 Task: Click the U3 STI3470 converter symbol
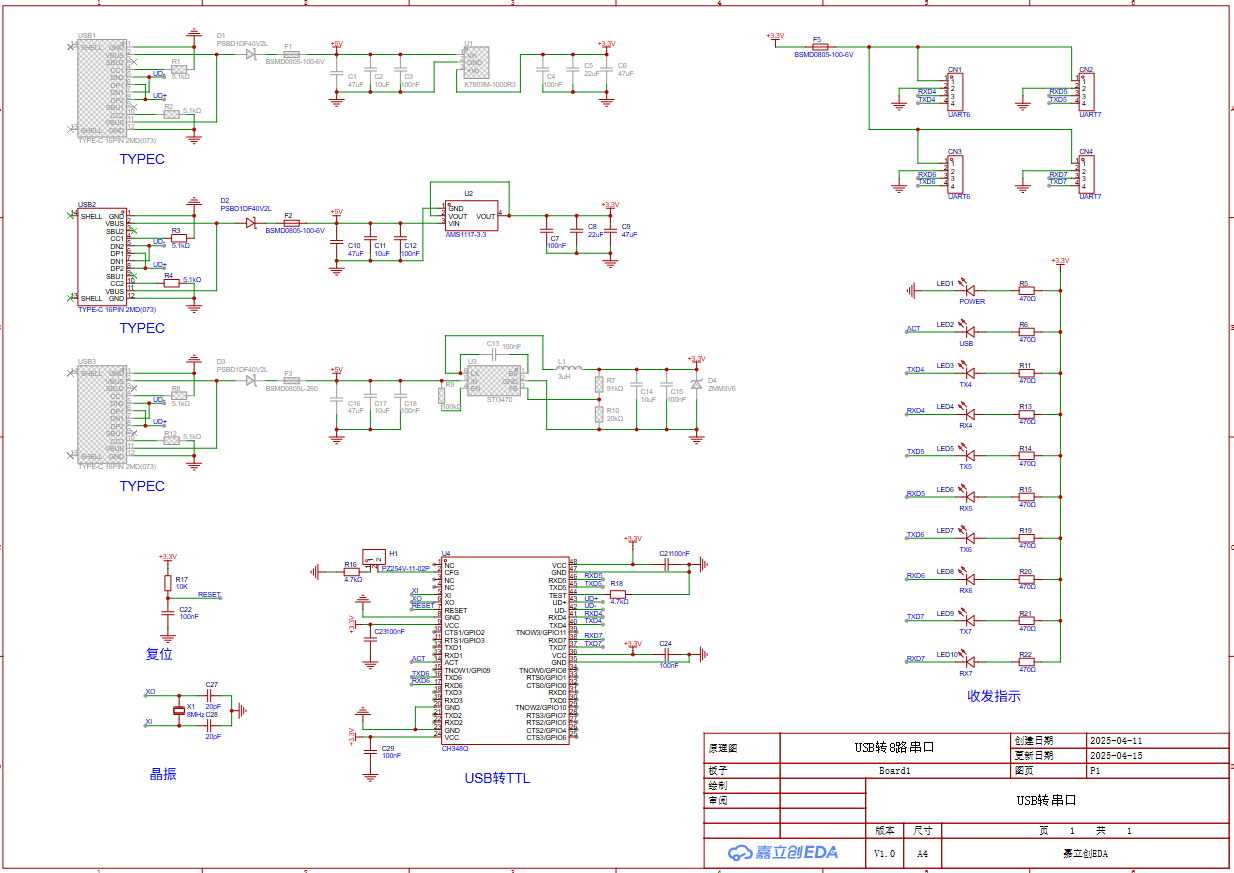tap(493, 381)
